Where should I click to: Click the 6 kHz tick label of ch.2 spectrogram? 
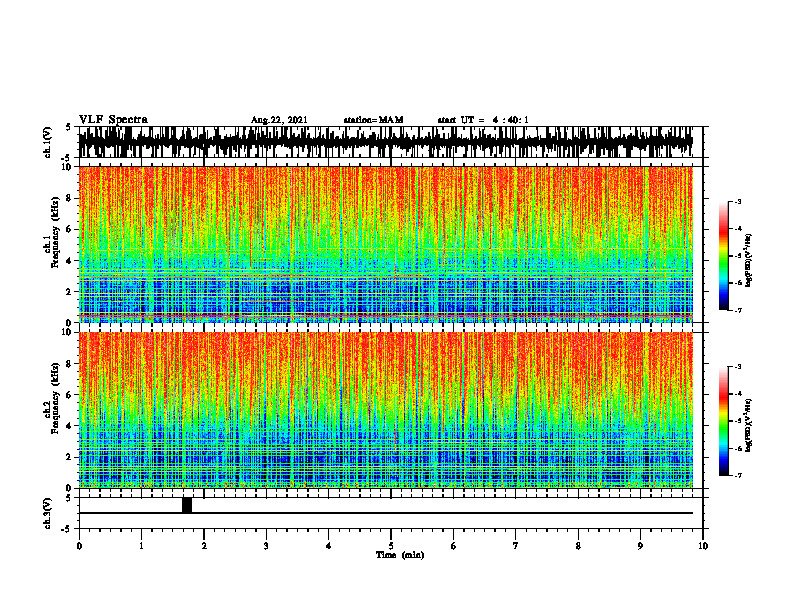70,394
